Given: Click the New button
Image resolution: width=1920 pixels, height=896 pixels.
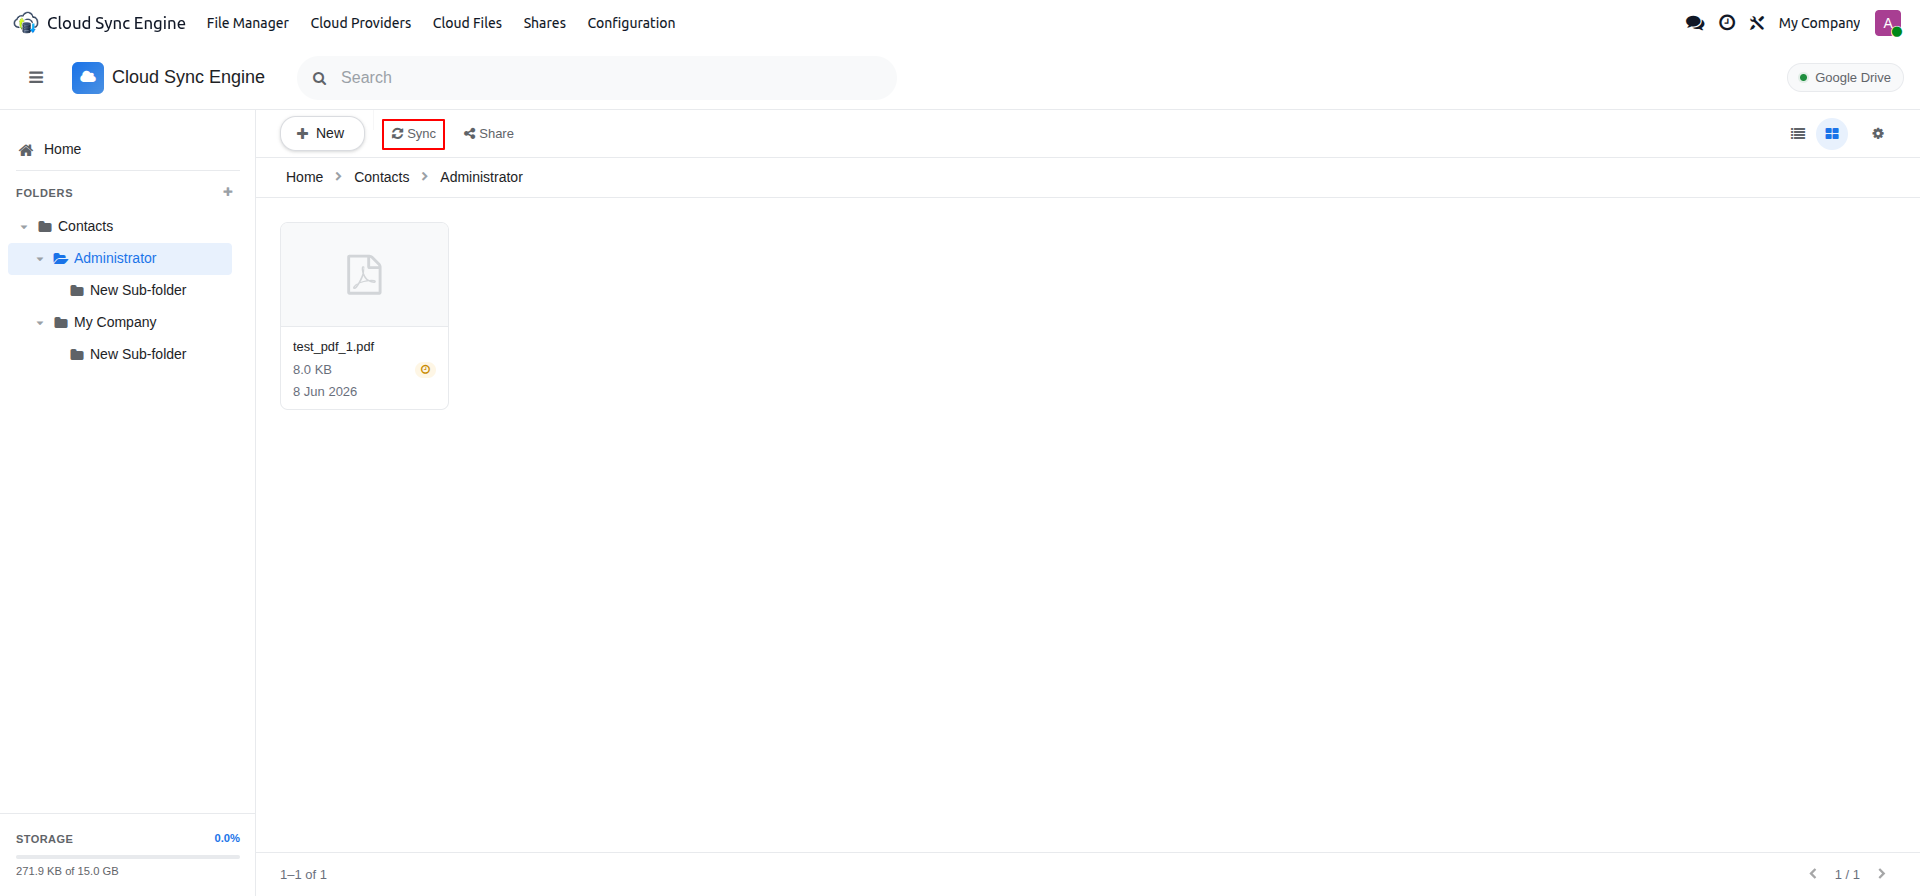Looking at the screenshot, I should 322,134.
